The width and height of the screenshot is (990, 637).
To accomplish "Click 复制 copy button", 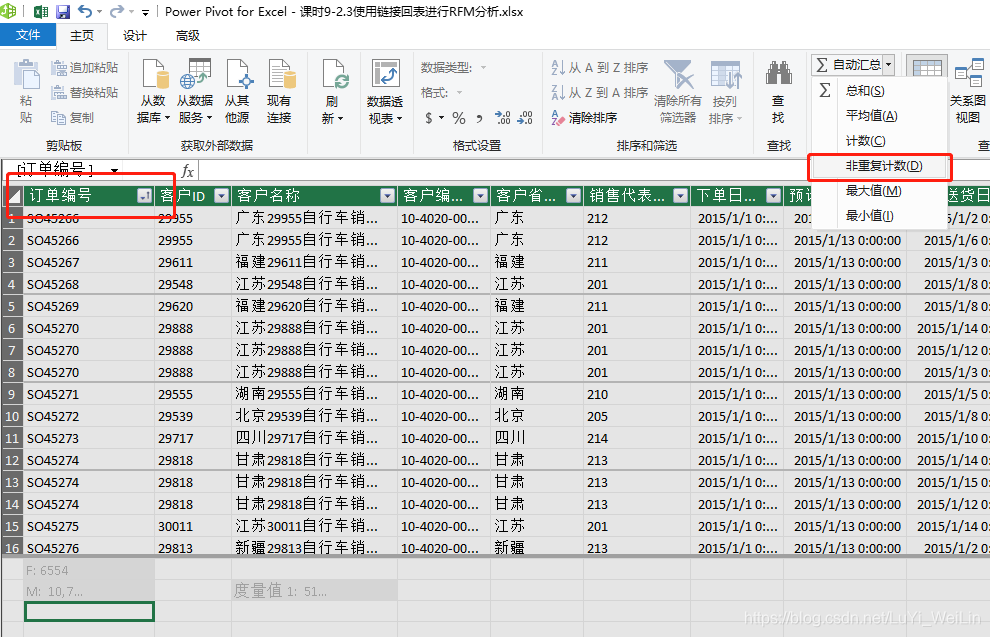I will (72, 117).
